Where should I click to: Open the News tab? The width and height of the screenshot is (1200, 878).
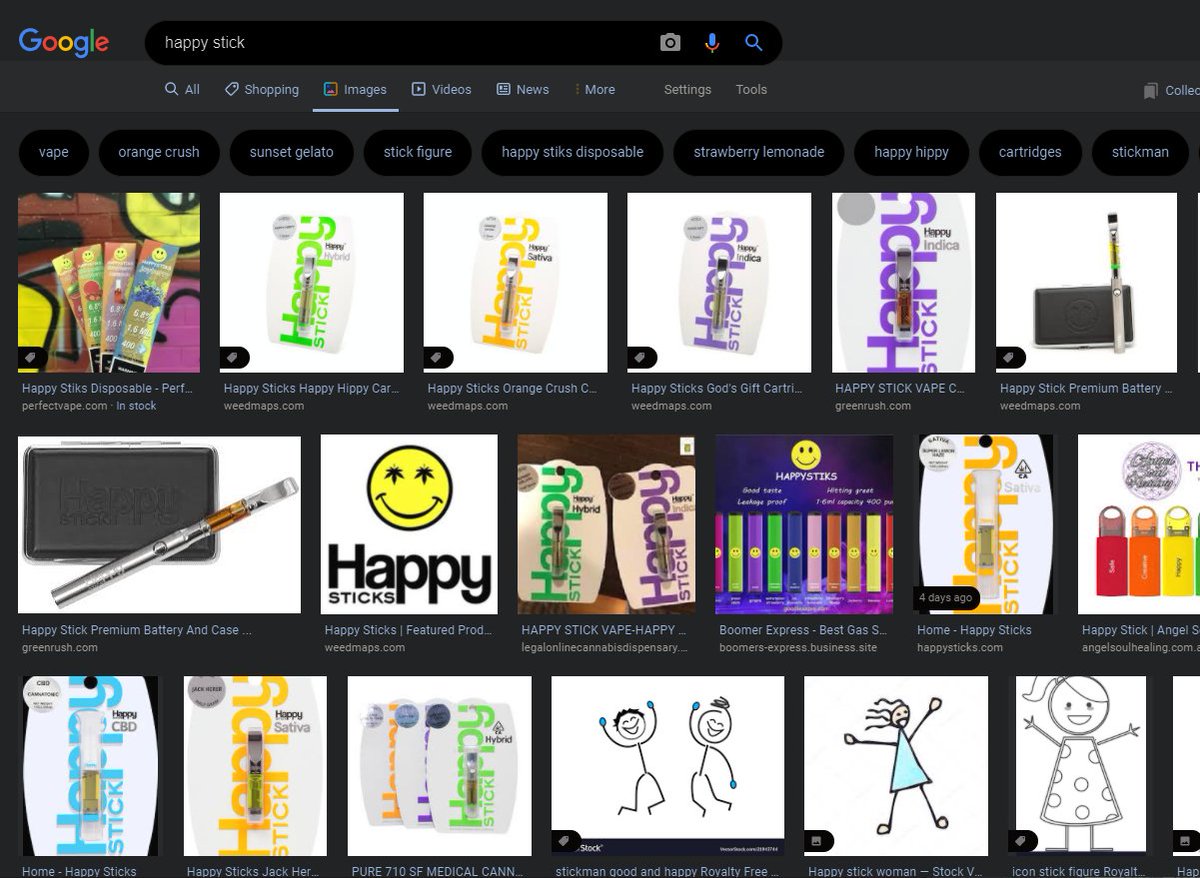tap(523, 89)
